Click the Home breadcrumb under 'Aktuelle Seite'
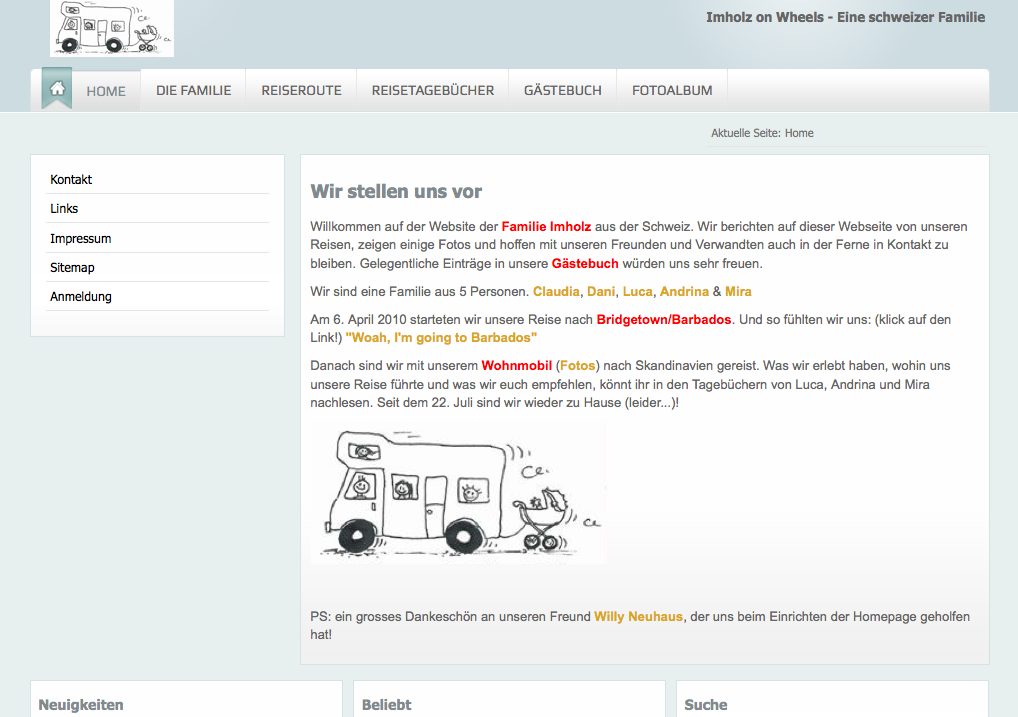 click(x=799, y=132)
